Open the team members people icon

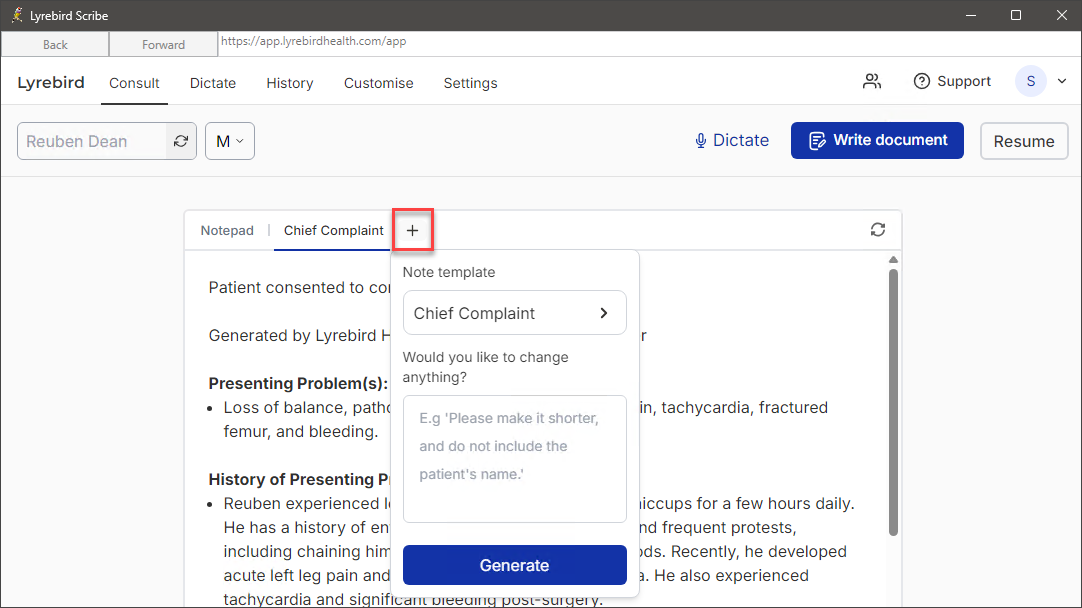872,81
